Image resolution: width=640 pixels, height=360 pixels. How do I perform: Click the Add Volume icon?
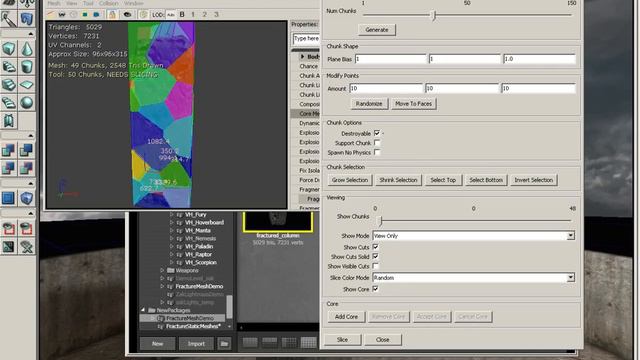click(27, 198)
